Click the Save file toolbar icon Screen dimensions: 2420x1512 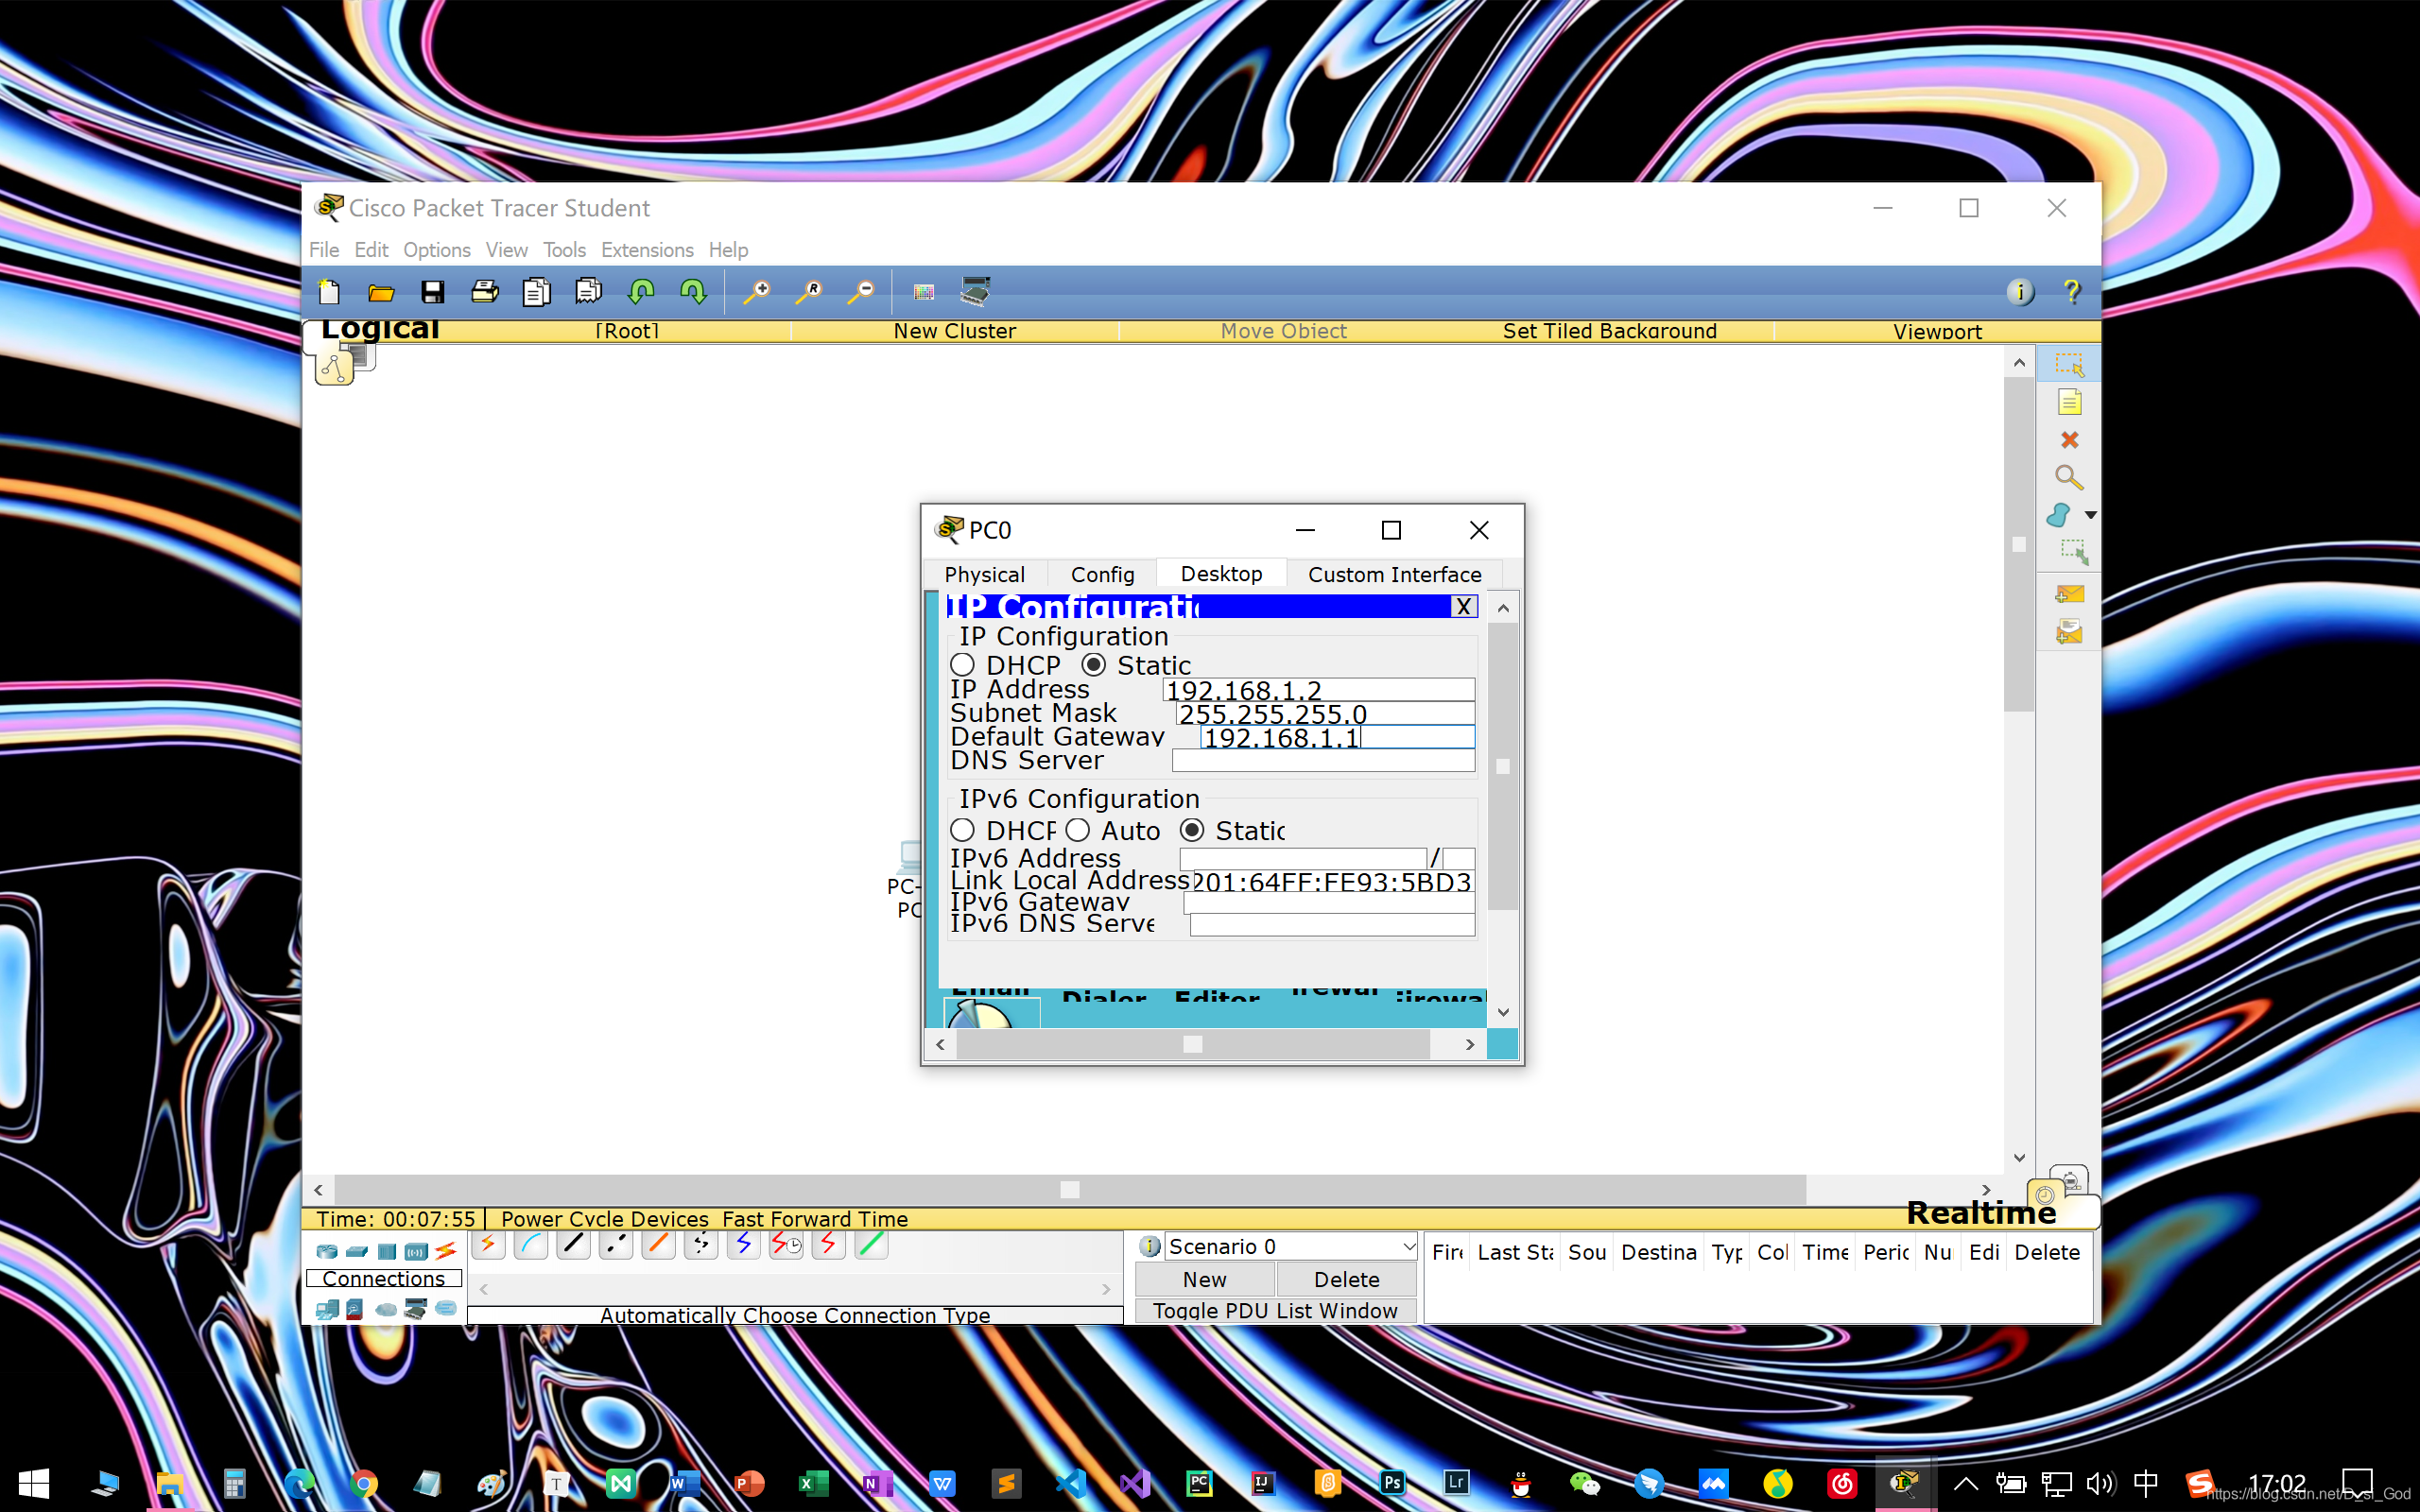[x=432, y=292]
